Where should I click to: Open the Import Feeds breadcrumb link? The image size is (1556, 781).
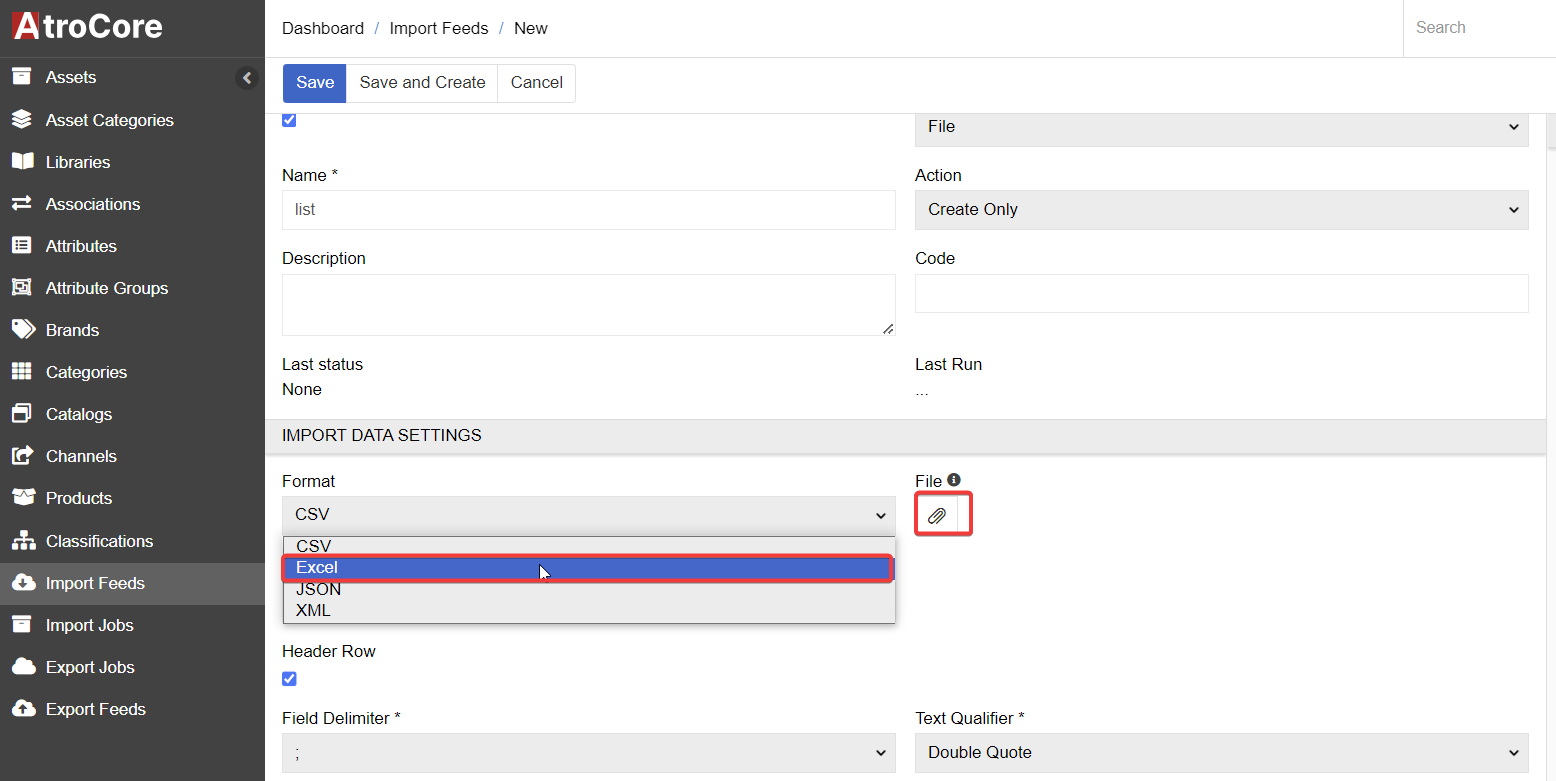pyautogui.click(x=438, y=28)
